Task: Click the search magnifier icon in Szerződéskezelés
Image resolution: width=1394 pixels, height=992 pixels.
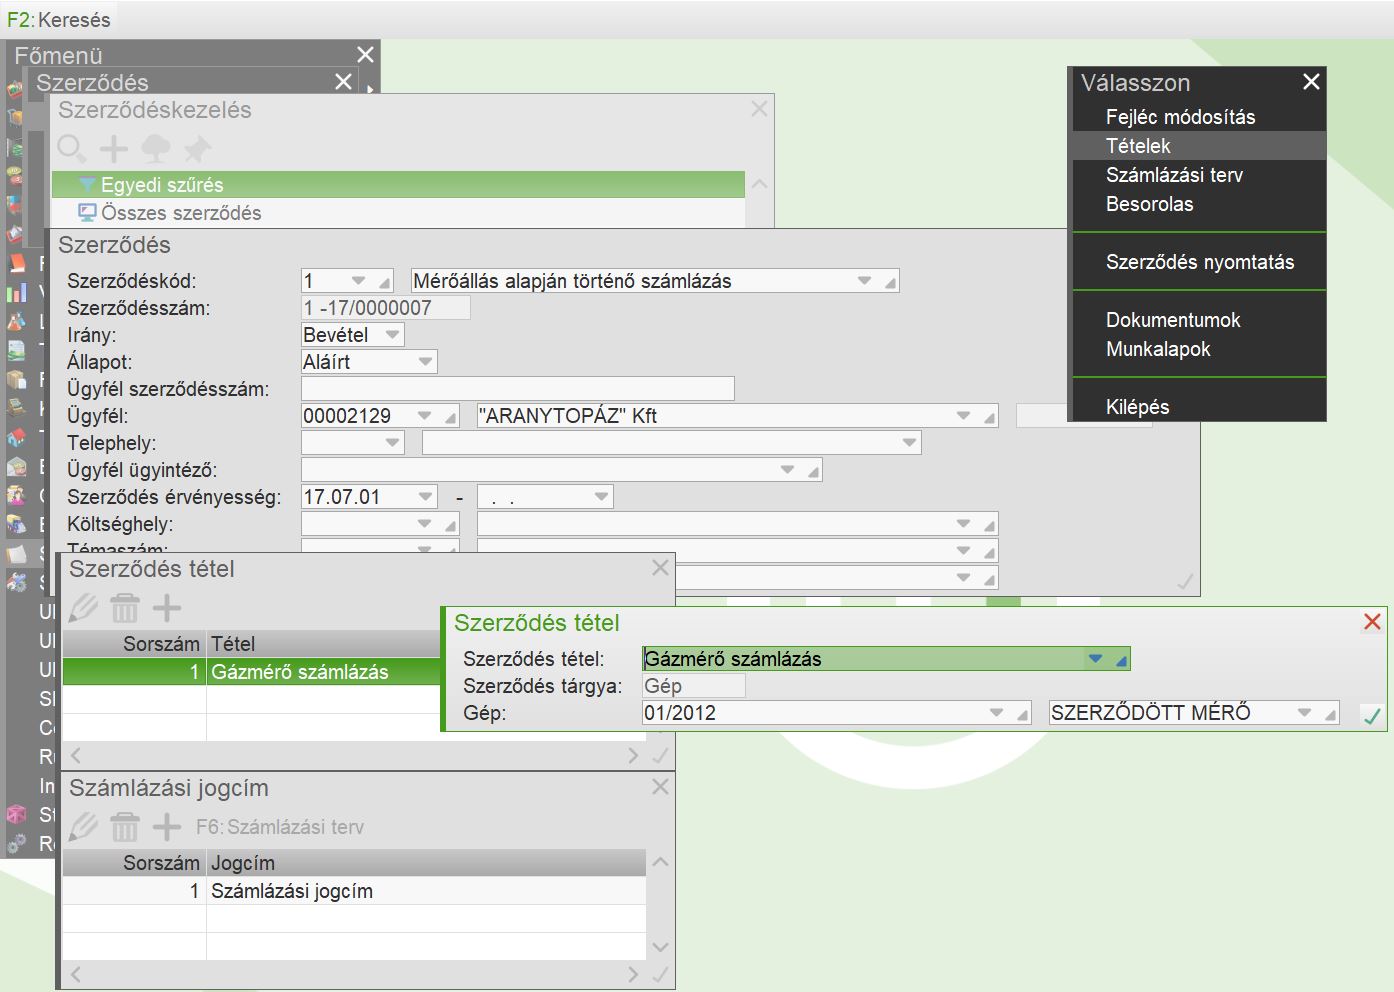Action: tap(72, 149)
